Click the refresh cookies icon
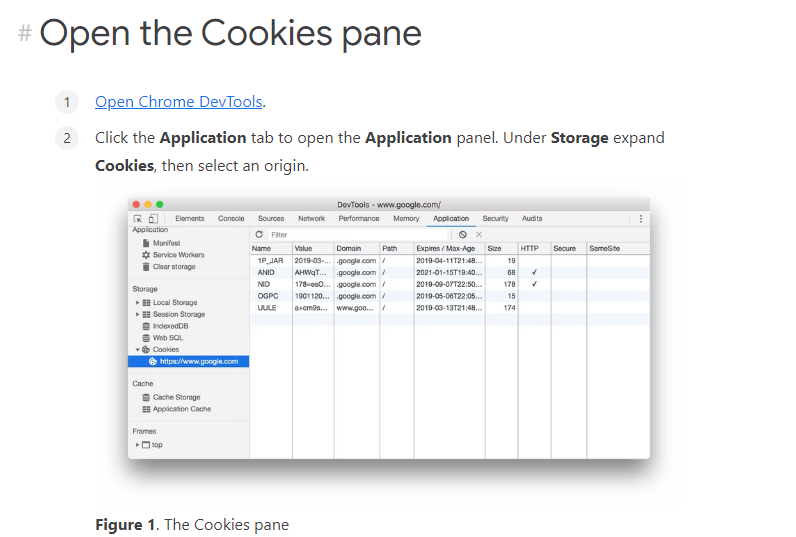This screenshot has height=537, width=796. pos(259,234)
